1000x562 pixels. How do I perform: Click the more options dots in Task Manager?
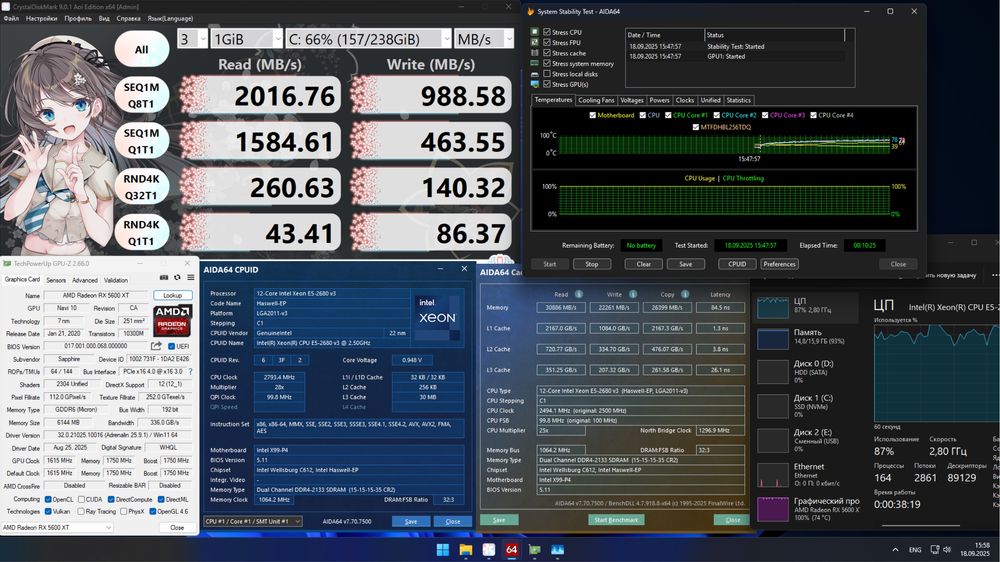(x=995, y=275)
